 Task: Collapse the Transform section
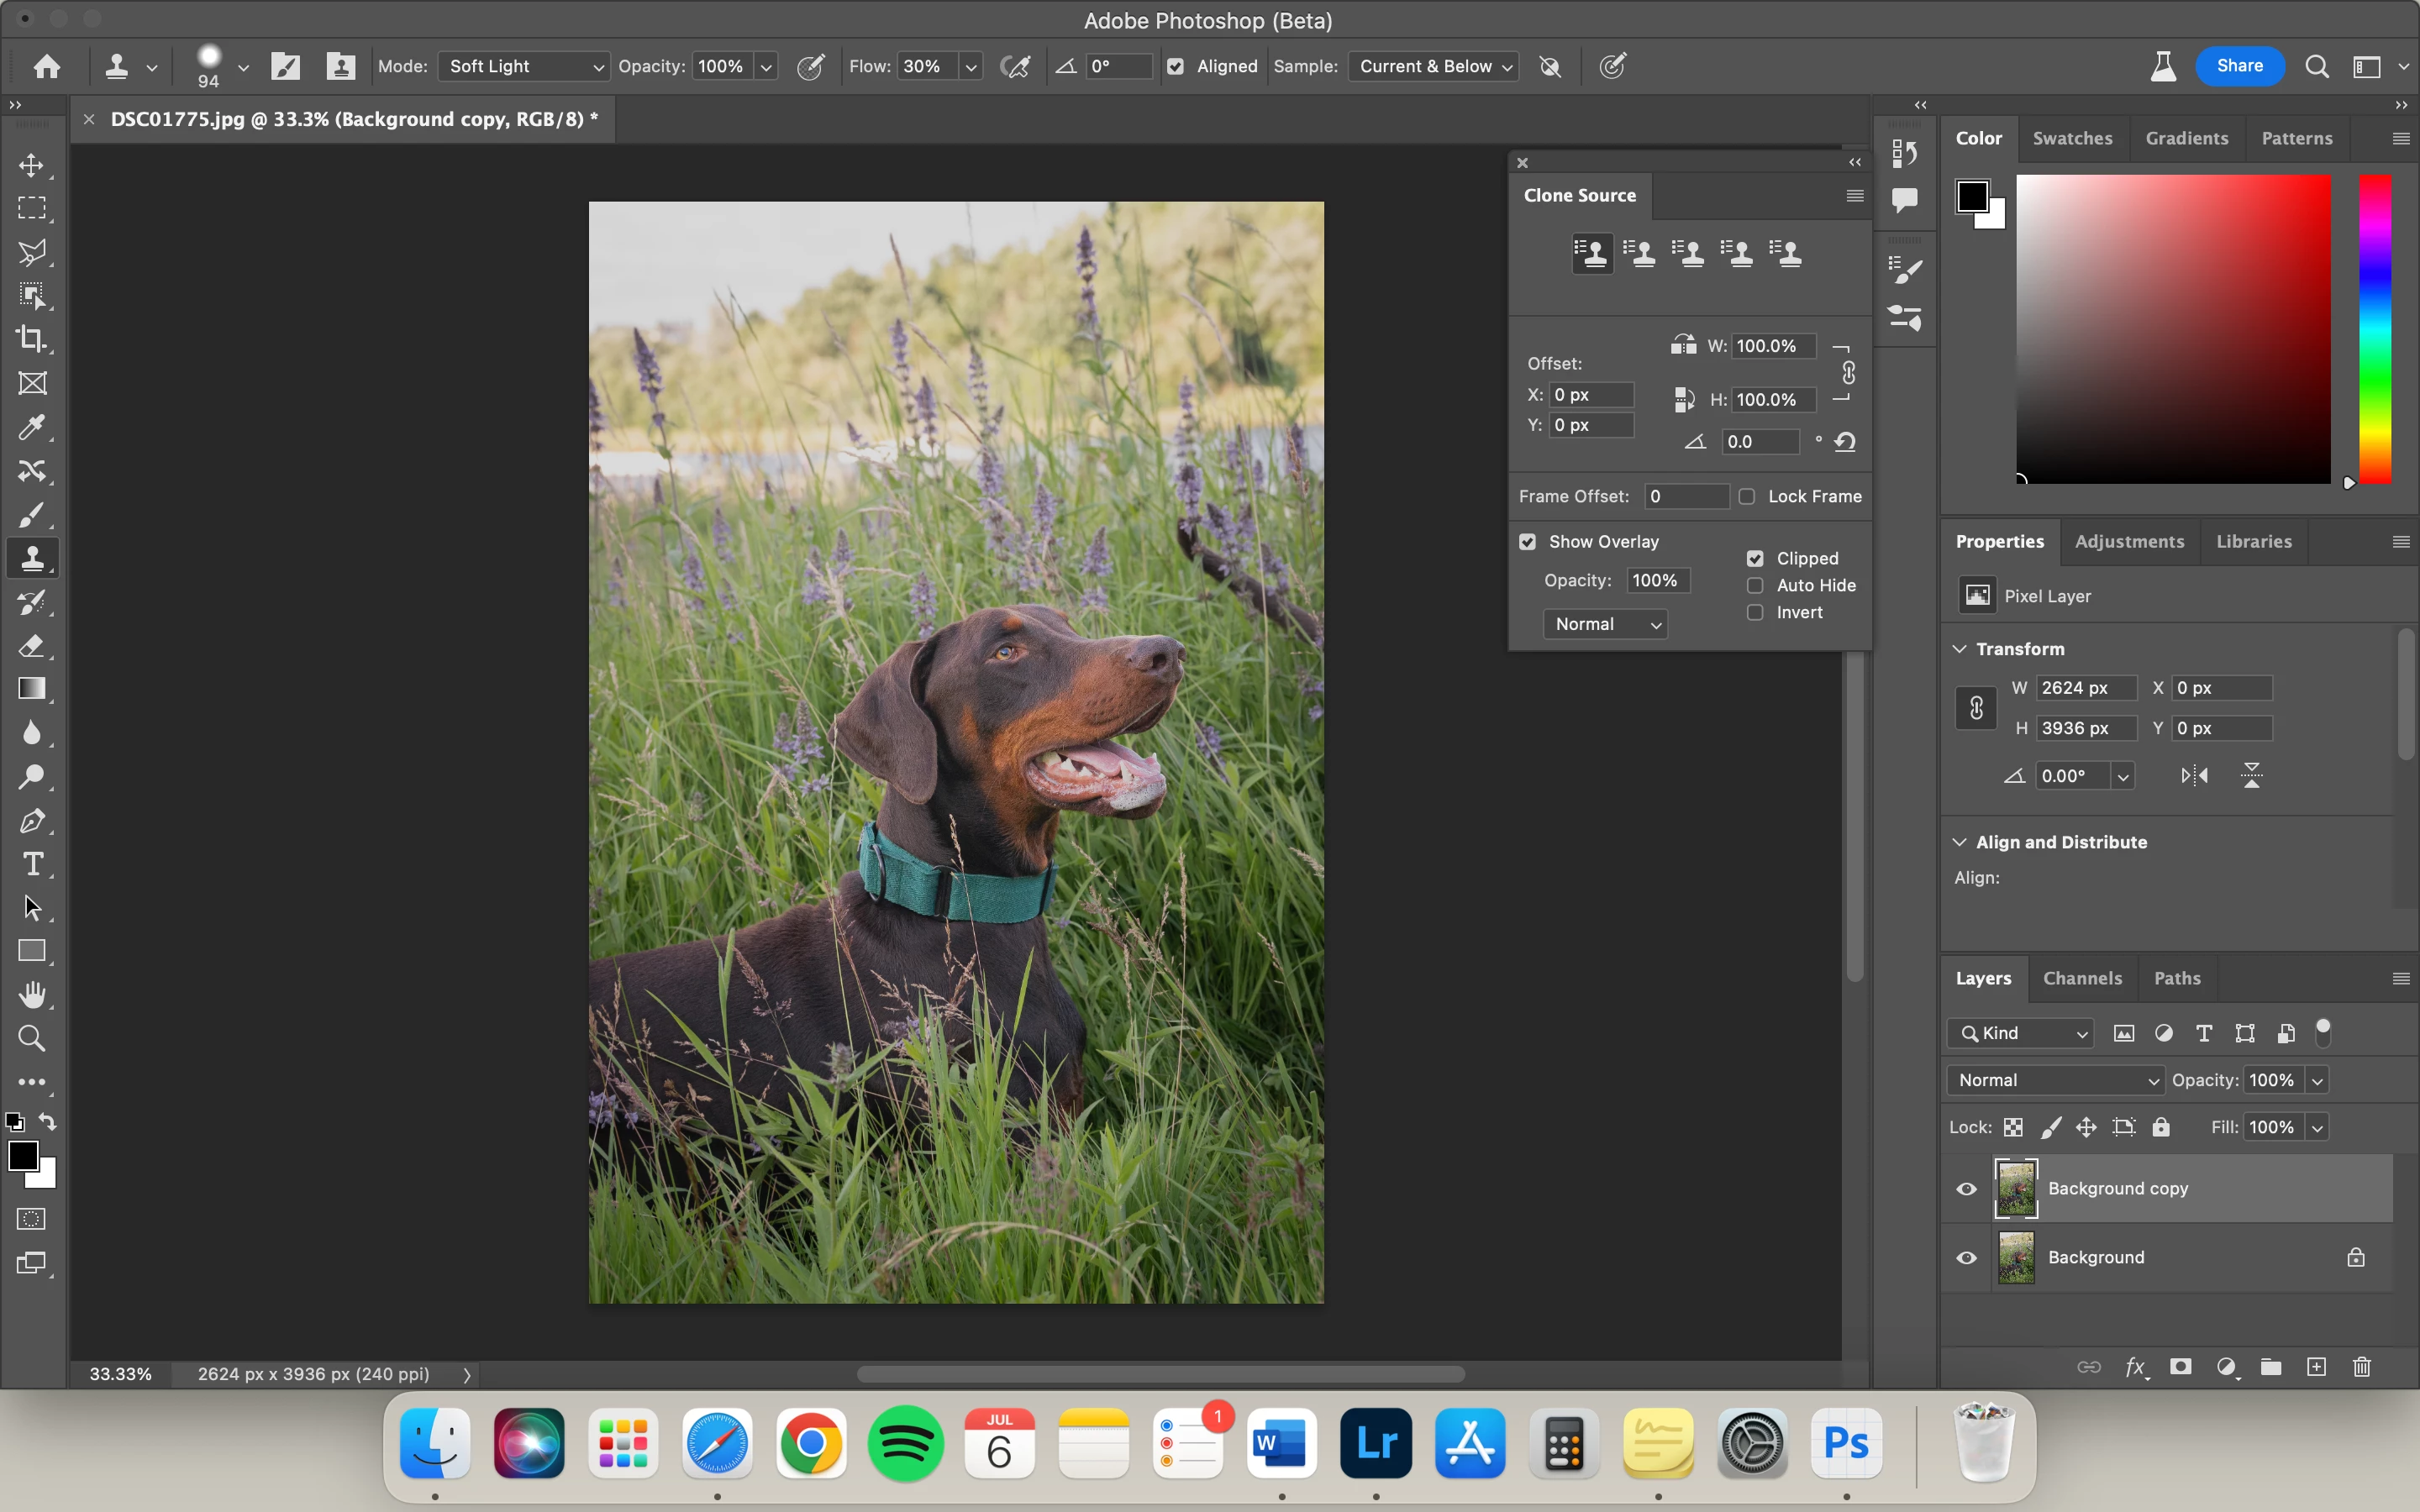(1960, 649)
